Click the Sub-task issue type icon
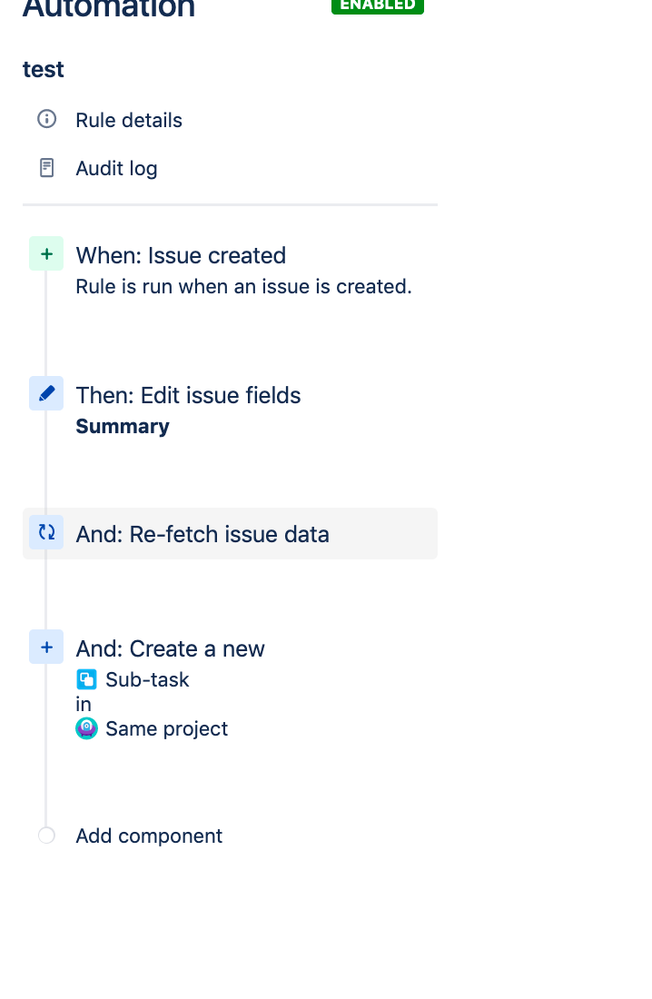The height and width of the screenshot is (999, 652). click(87, 680)
